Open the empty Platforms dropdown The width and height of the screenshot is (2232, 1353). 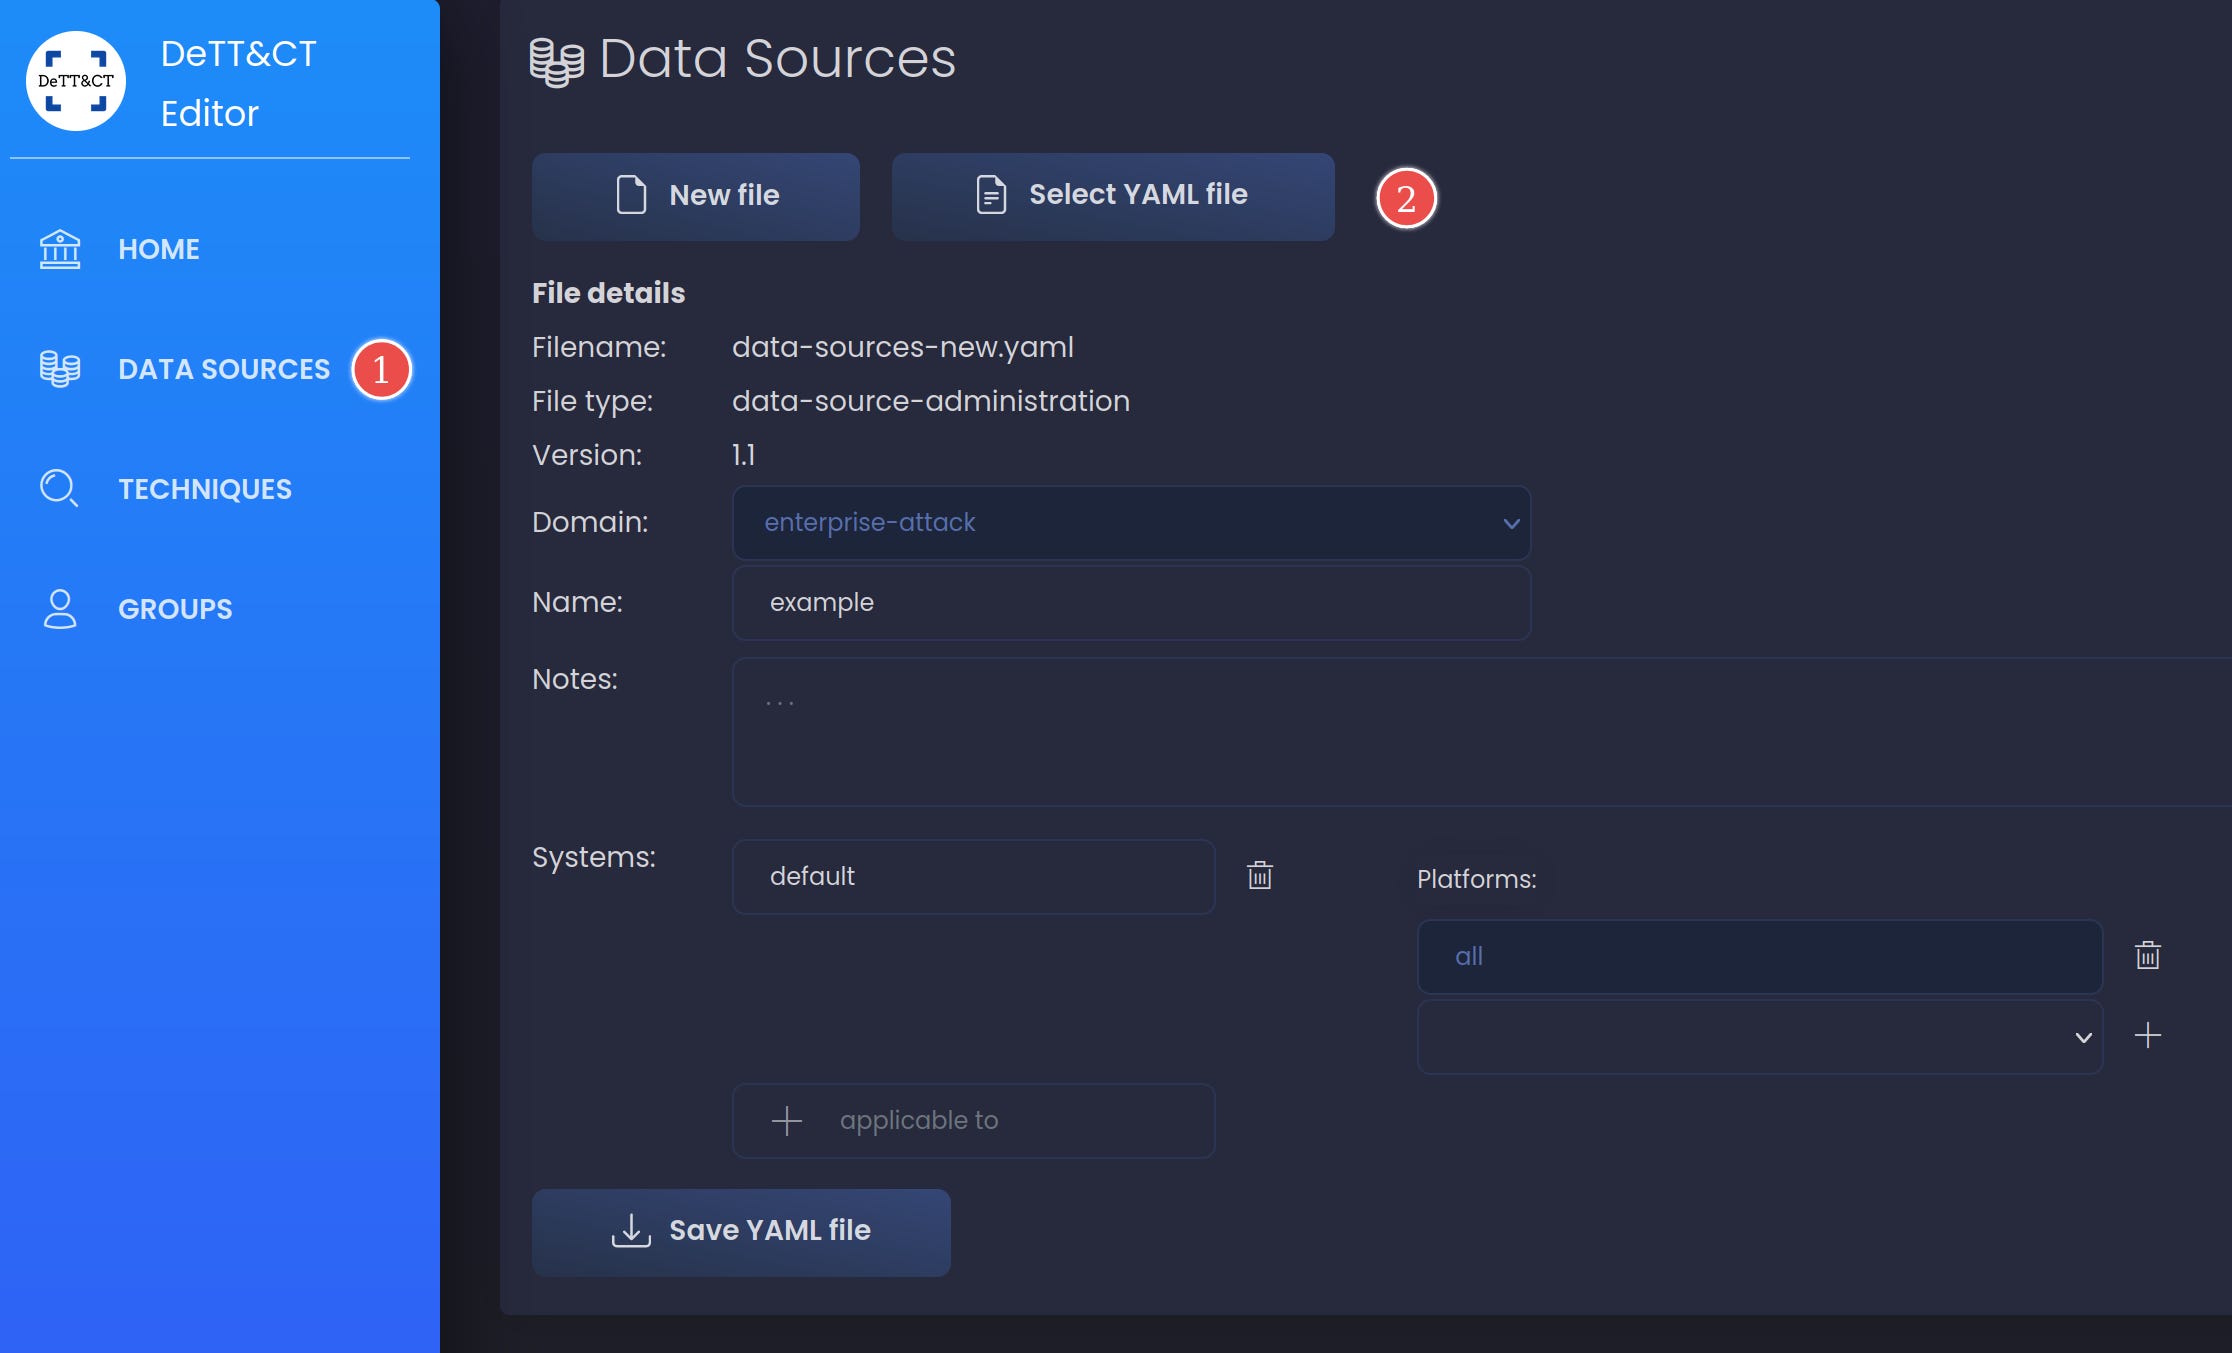pos(1760,1037)
